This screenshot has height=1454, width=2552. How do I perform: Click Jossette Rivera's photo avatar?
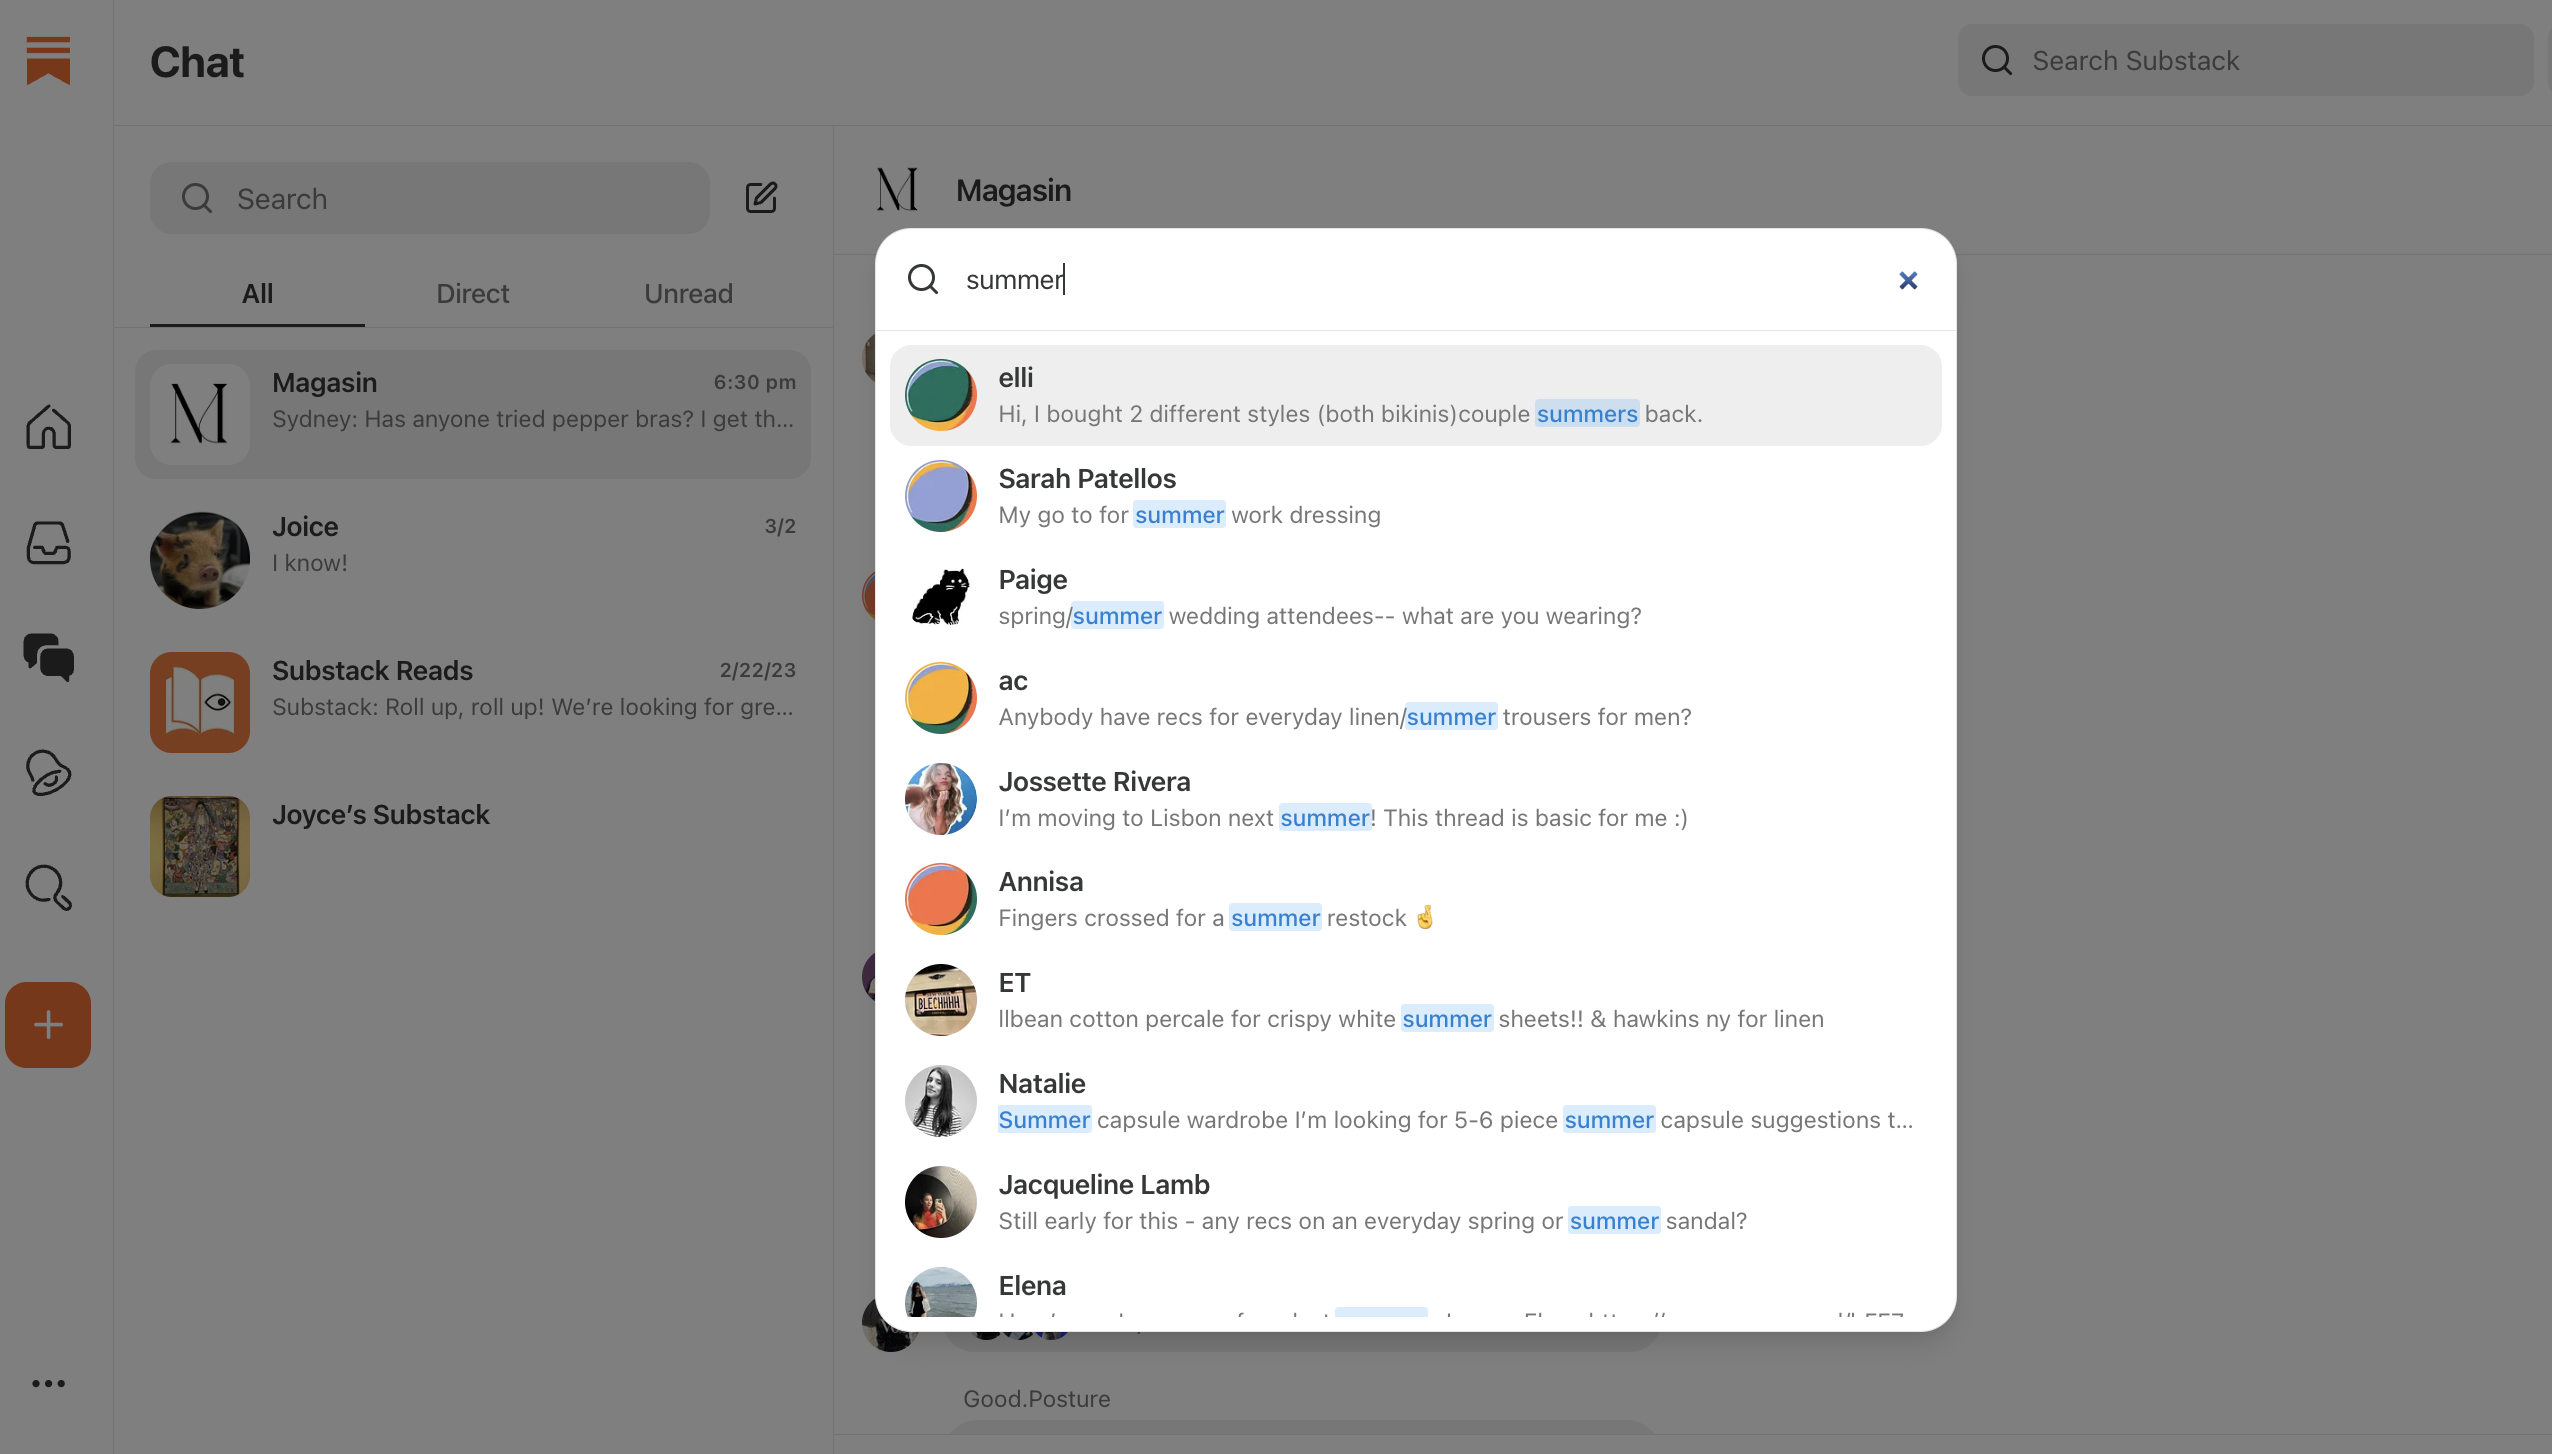click(940, 799)
